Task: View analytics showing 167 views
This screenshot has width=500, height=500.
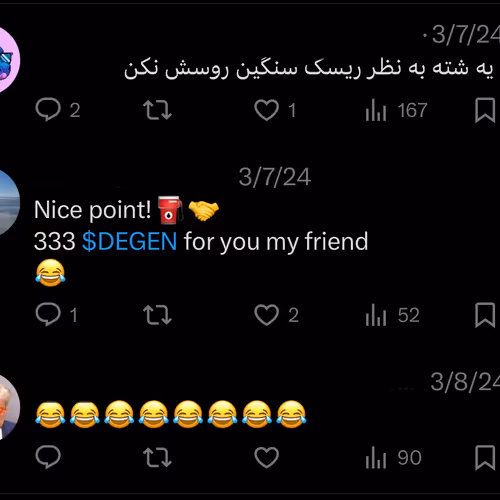Action: 396,110
